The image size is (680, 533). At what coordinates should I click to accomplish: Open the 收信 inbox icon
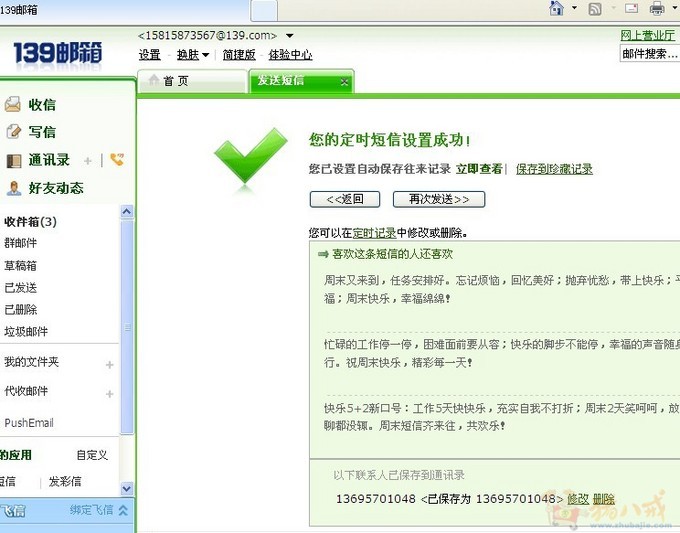(13, 104)
